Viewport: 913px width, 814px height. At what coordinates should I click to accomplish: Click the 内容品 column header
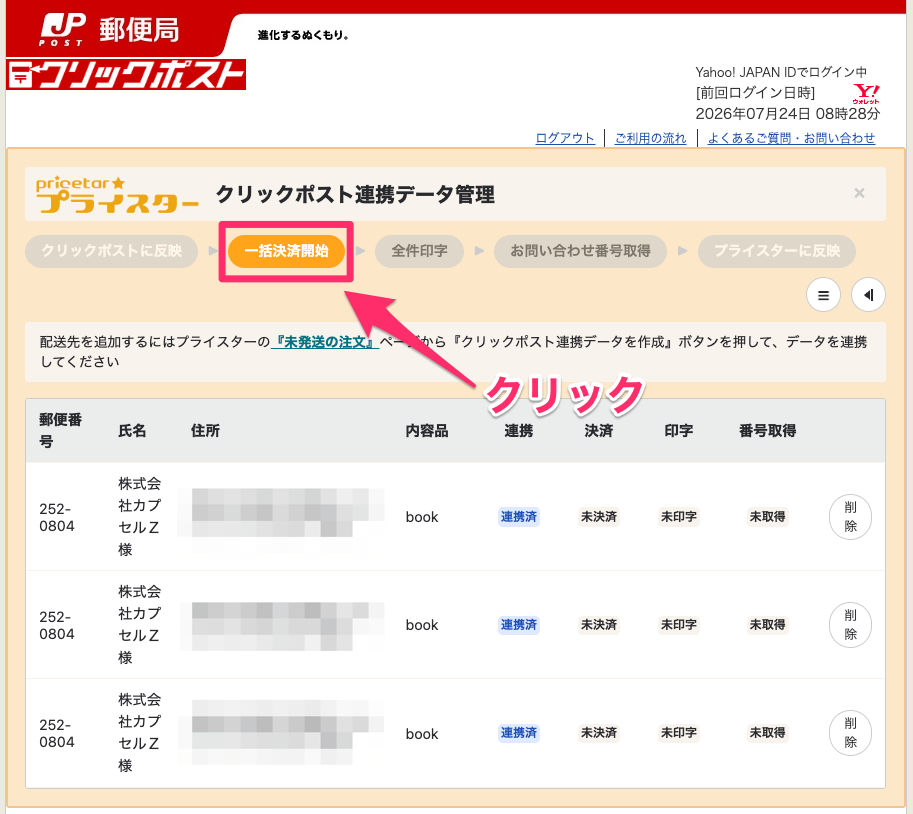coord(427,431)
